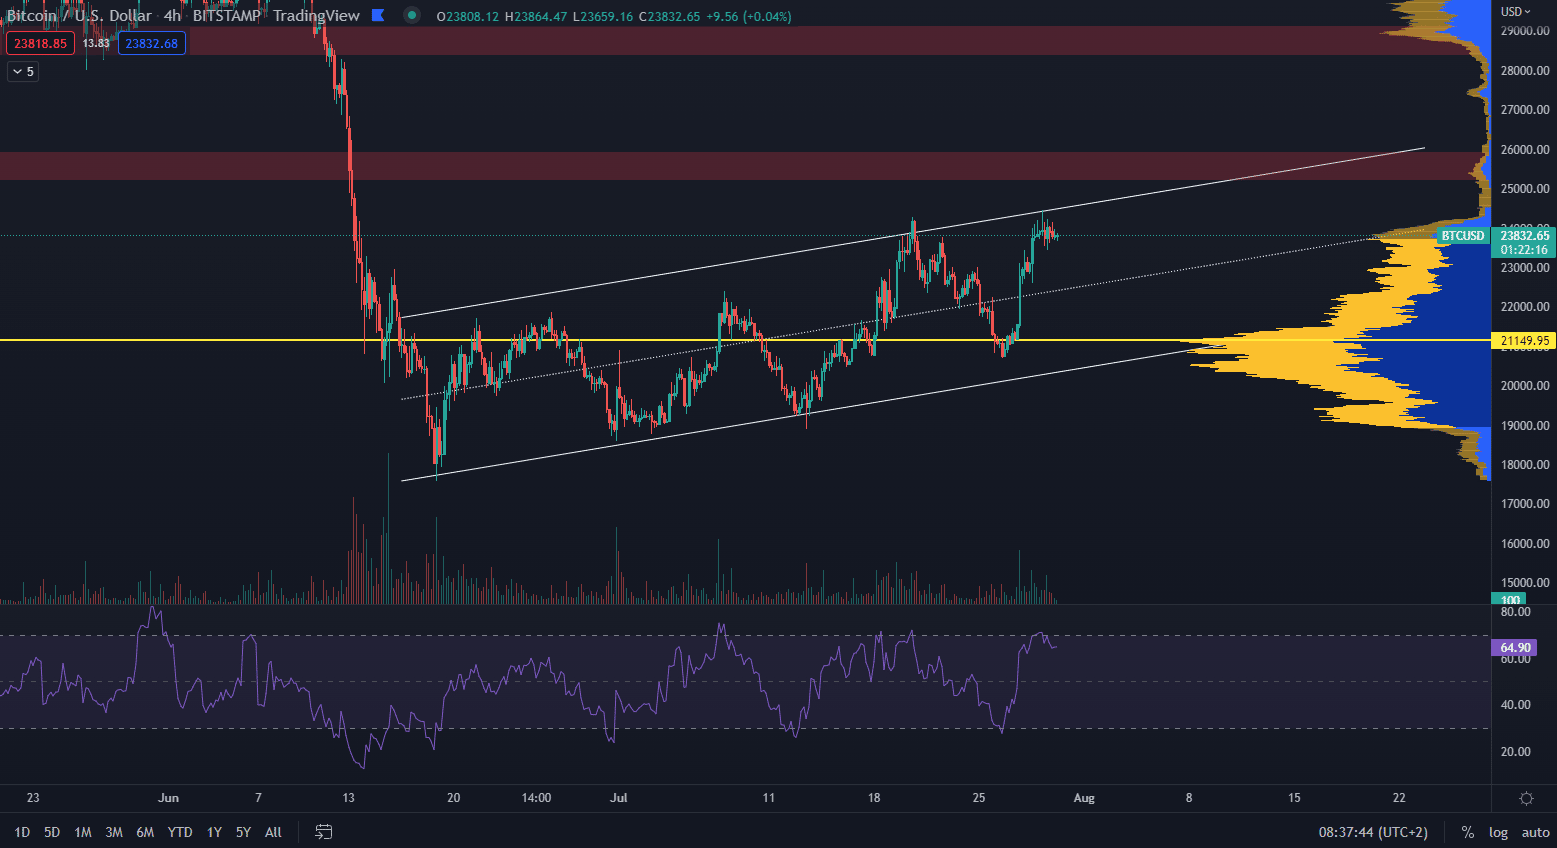Click the blue flag icon beside TradingView
Viewport: 1557px width, 848px height.
(378, 15)
